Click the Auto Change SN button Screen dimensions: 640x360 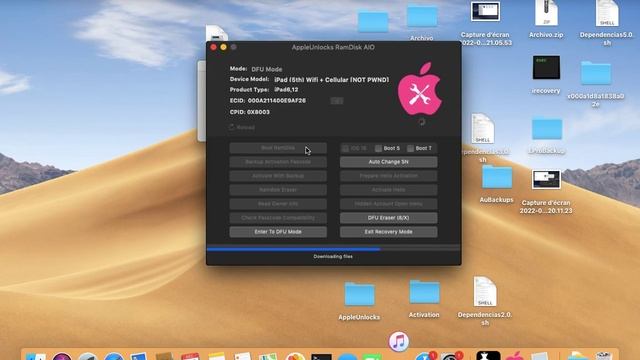click(x=389, y=162)
